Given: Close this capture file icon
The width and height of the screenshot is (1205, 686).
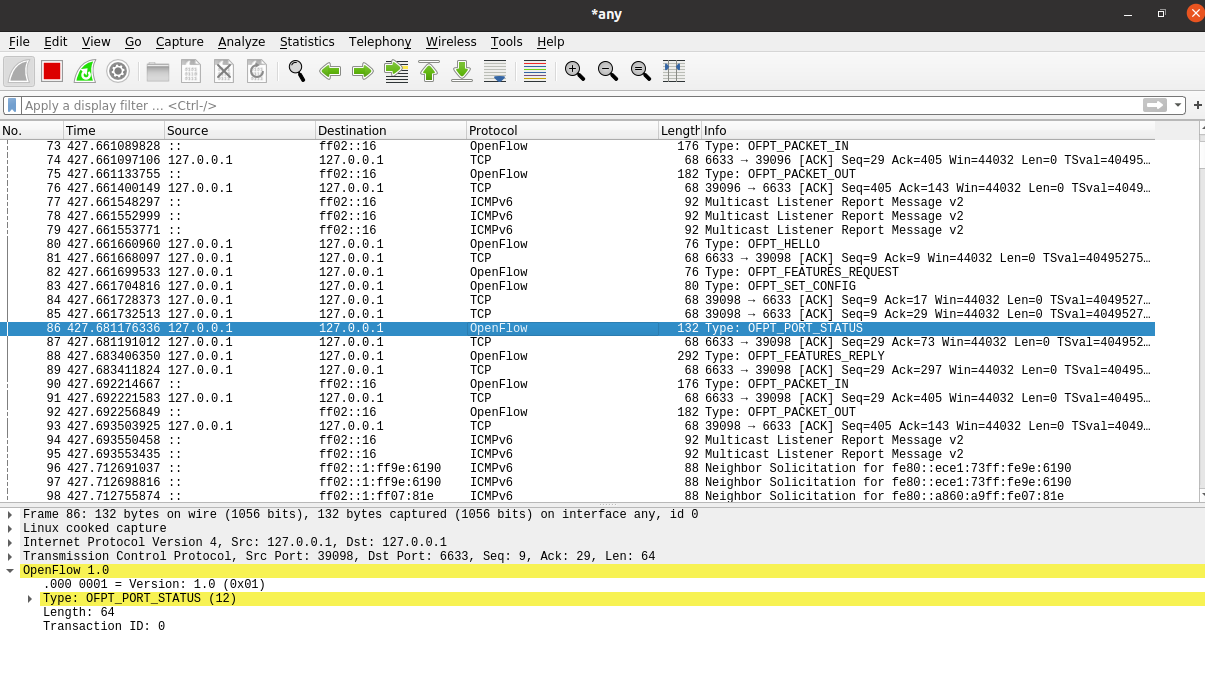Looking at the screenshot, I should tap(224, 71).
